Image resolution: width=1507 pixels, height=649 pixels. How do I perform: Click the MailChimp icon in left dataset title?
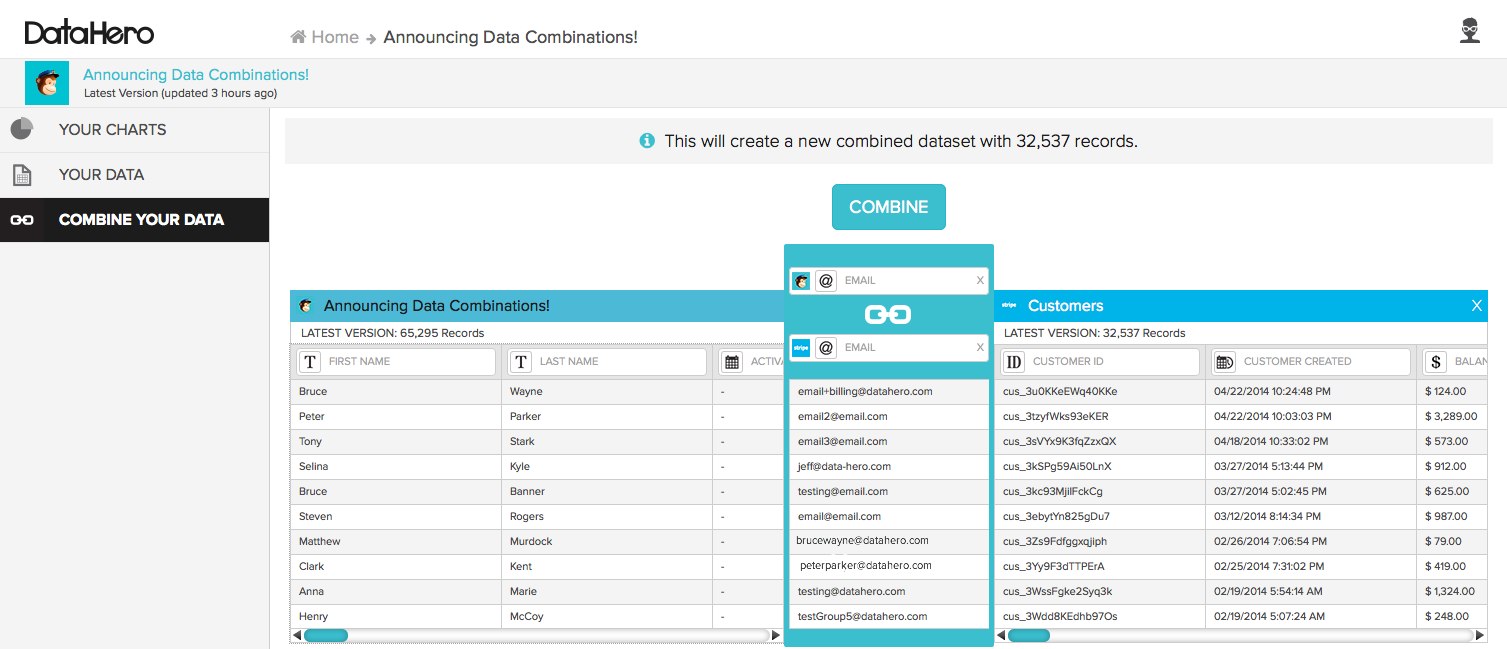click(x=306, y=306)
